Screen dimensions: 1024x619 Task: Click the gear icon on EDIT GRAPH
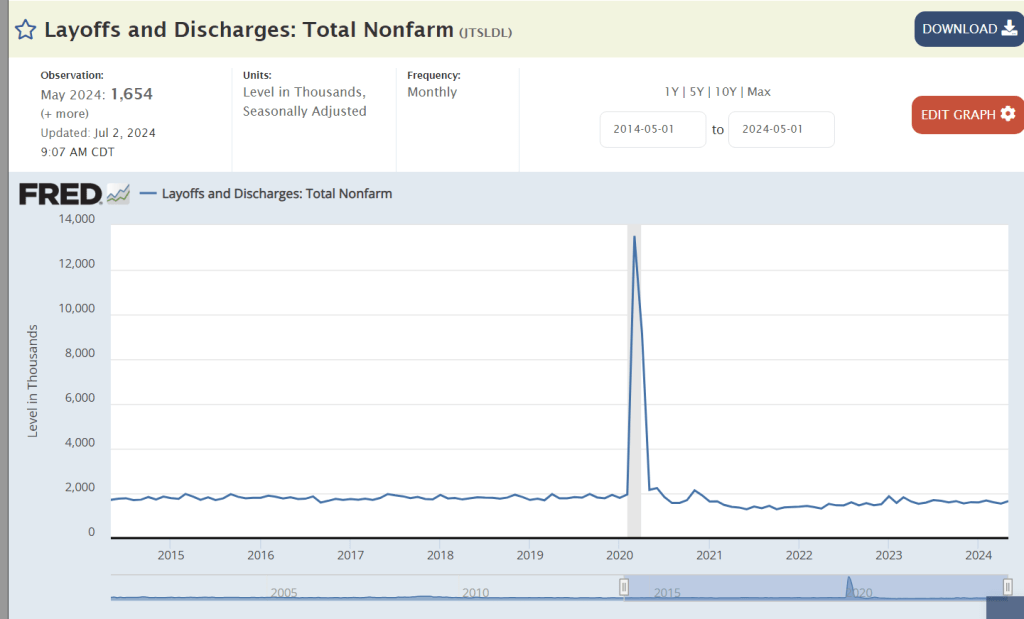[x=1007, y=114]
